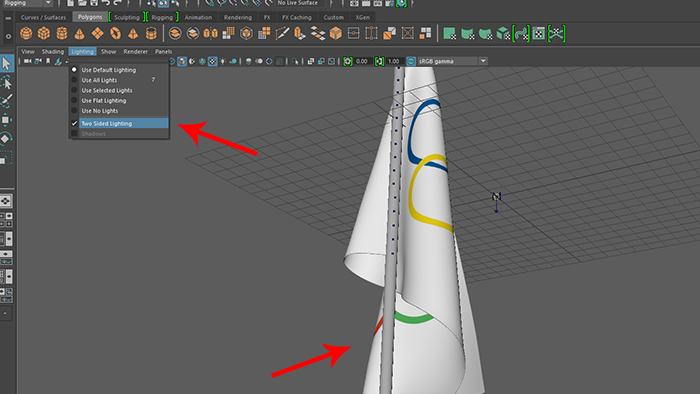Create a polygon cylinder from the shelf
Image resolution: width=700 pixels, height=394 pixels.
(62, 33)
